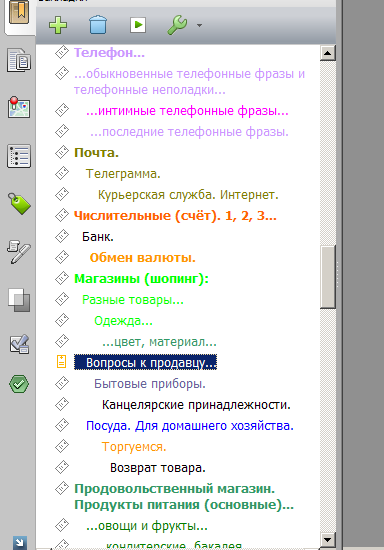
Task: Click highlighted 'Вопросы к продавцу...' bookmark
Action: [146, 362]
